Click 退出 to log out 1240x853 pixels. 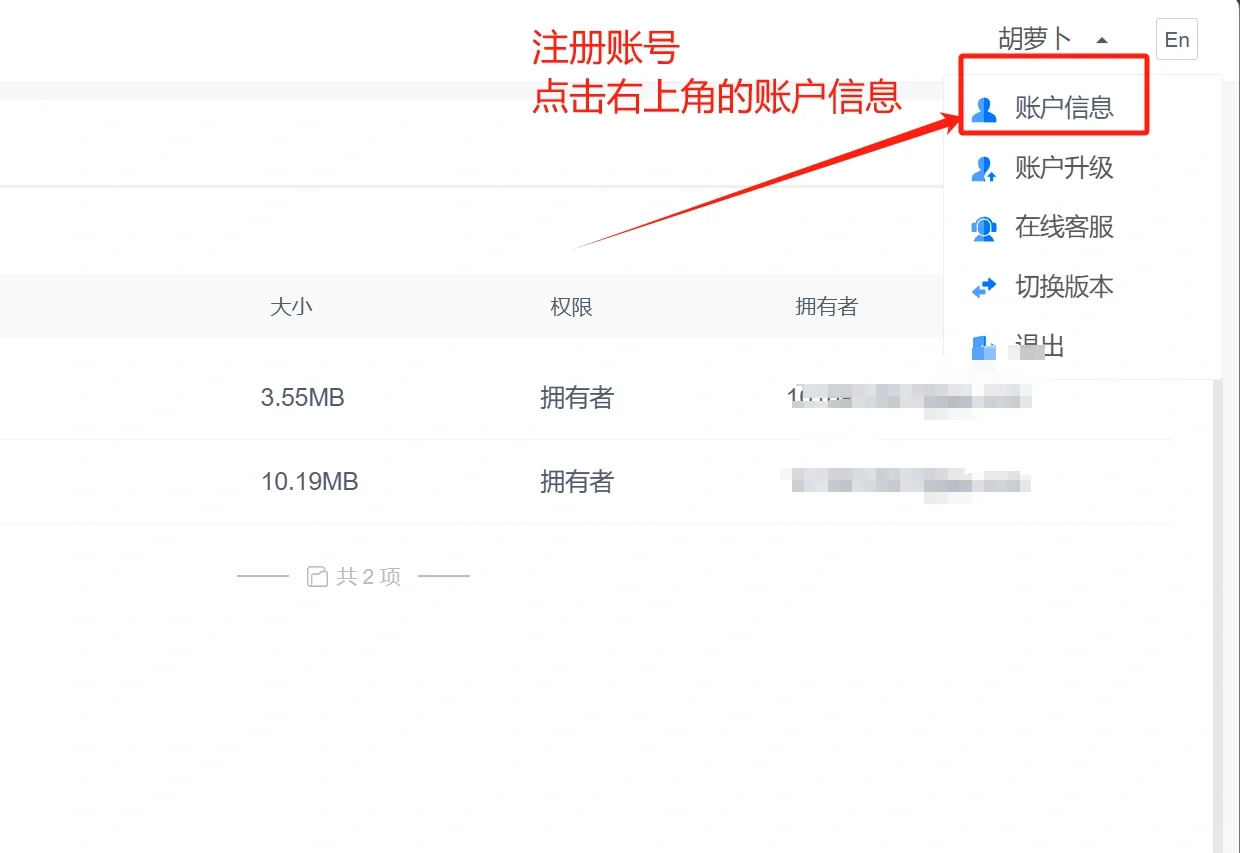point(1040,346)
